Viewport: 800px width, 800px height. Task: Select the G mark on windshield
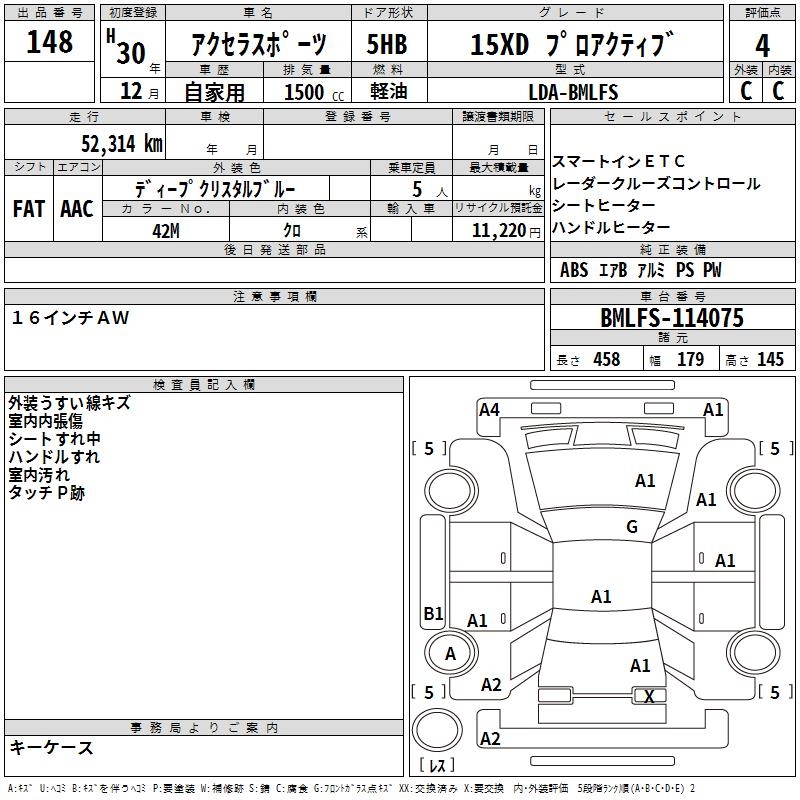632,526
